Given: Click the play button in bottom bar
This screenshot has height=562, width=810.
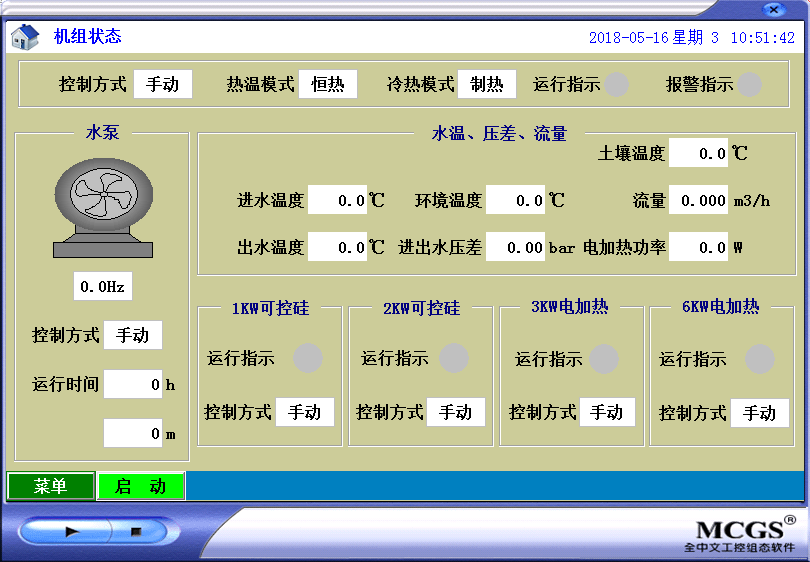Looking at the screenshot, I should 72,531.
